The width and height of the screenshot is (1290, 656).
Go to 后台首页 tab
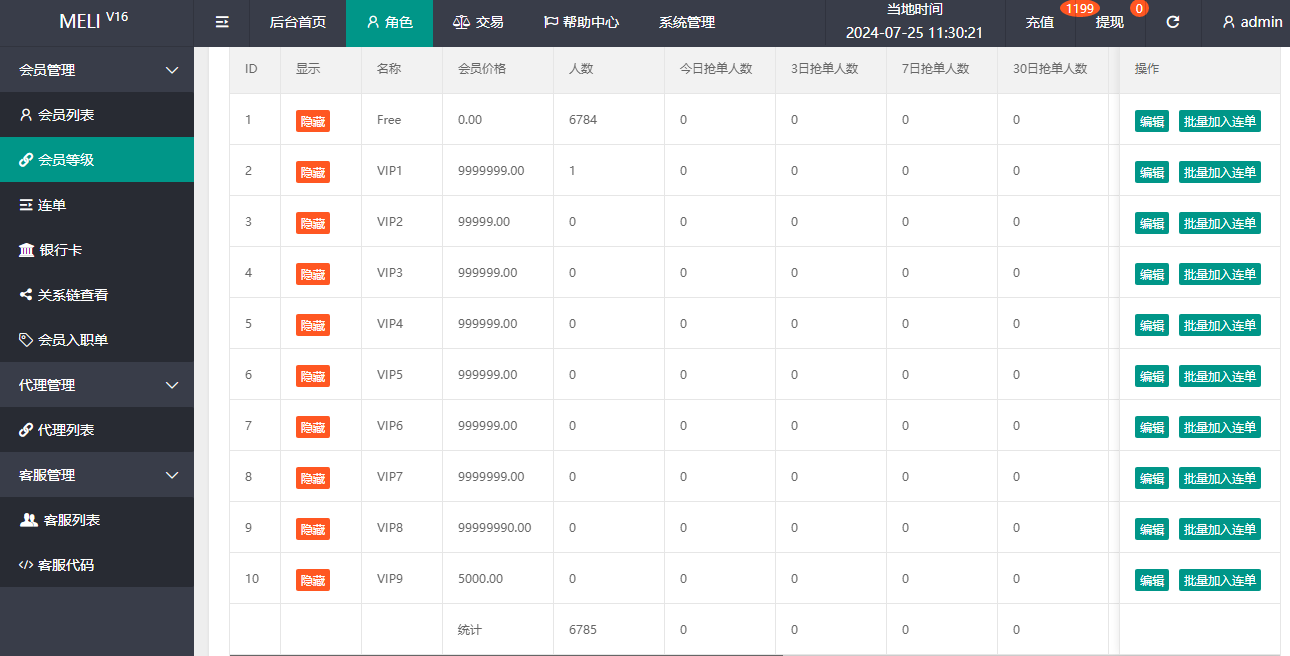click(x=298, y=22)
